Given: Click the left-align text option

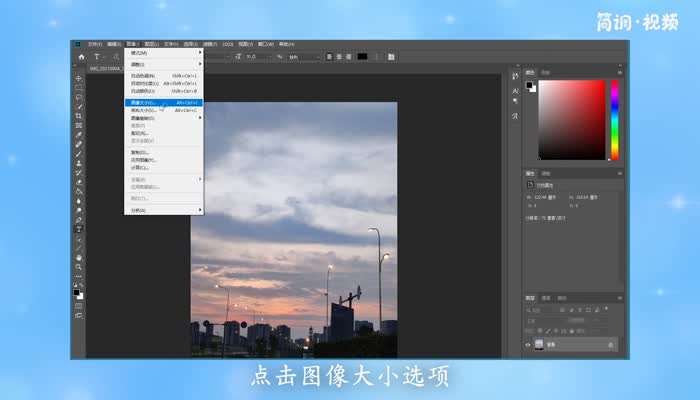Looking at the screenshot, I should 327,57.
